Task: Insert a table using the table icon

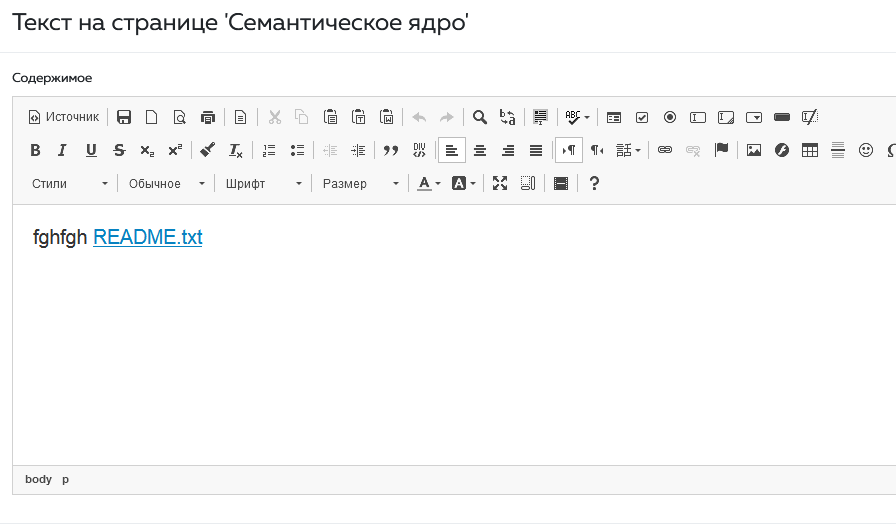Action: 810,150
